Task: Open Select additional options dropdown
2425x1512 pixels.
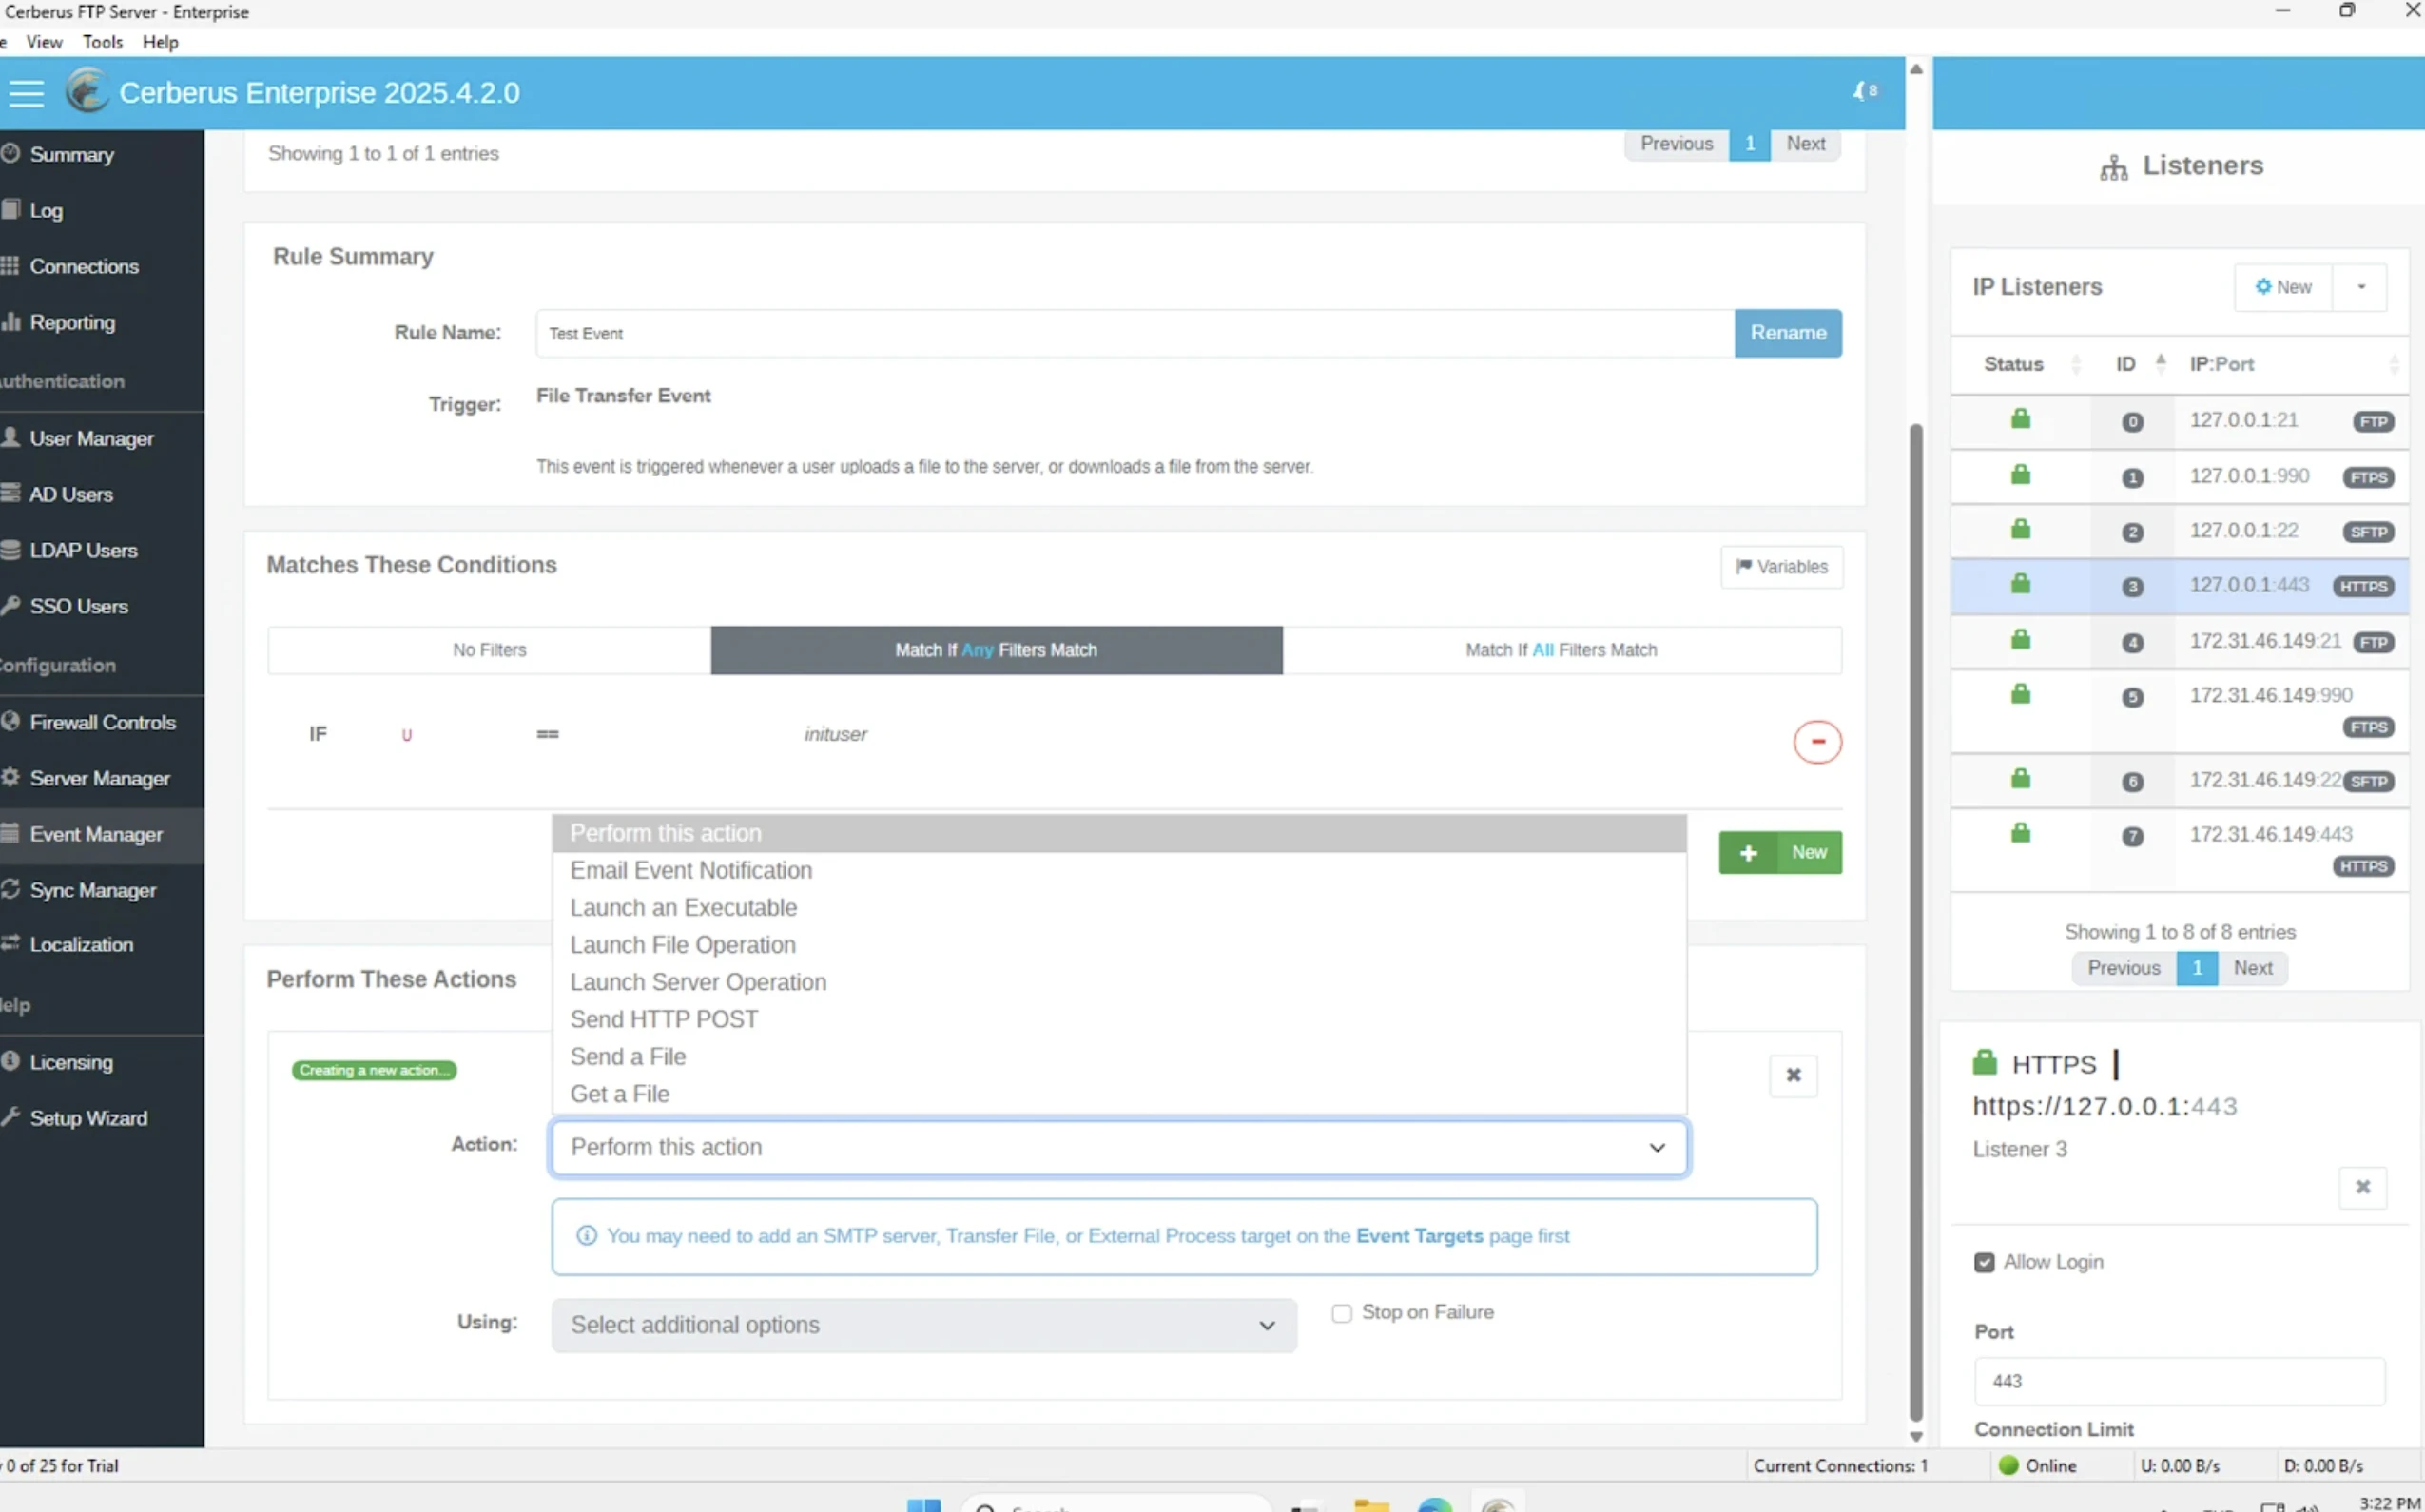Action: (x=924, y=1325)
